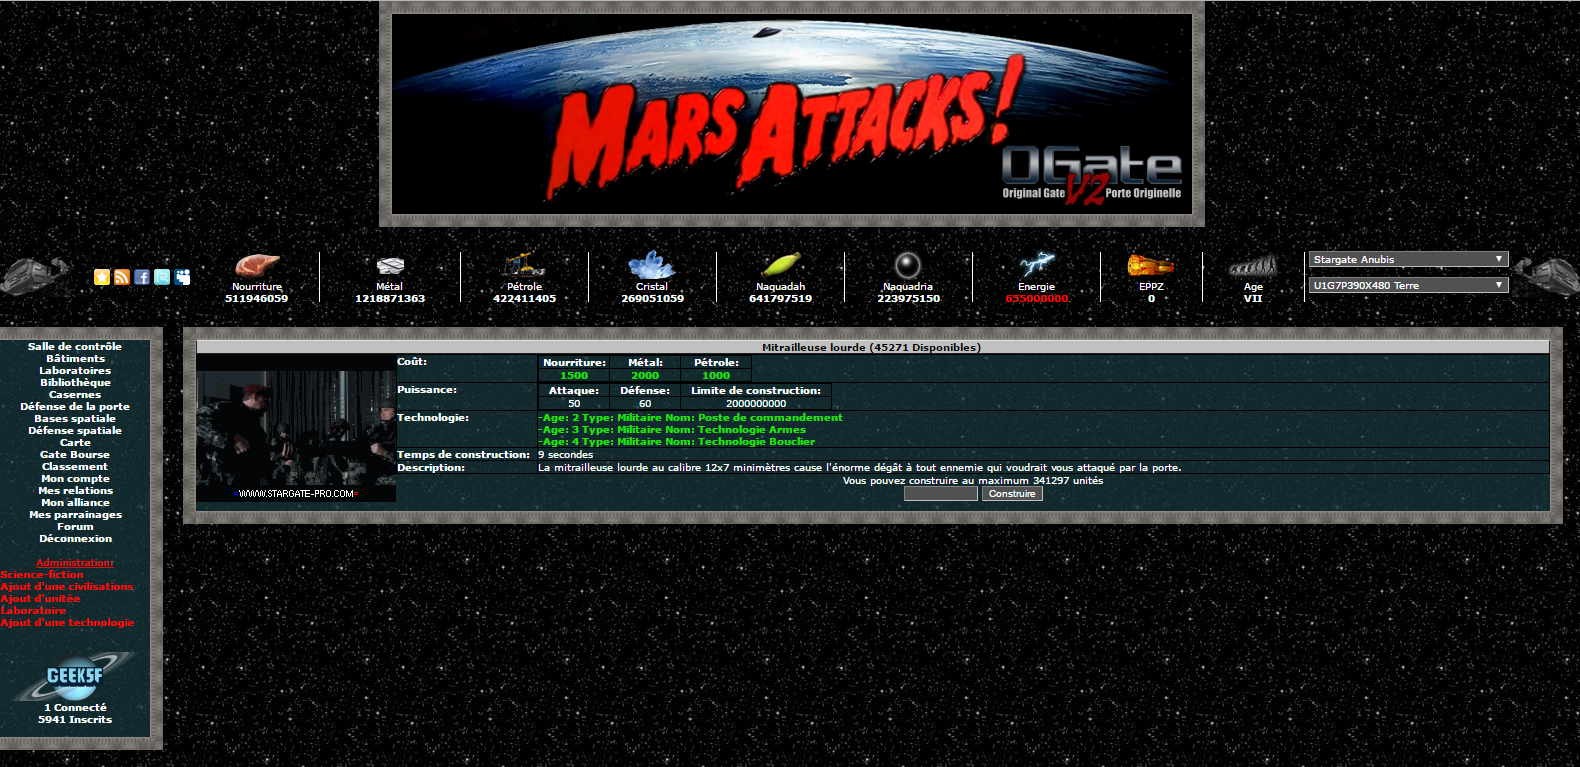The image size is (1580, 767).
Task: Open the red Laboratoire admin link
Action: [x=33, y=611]
